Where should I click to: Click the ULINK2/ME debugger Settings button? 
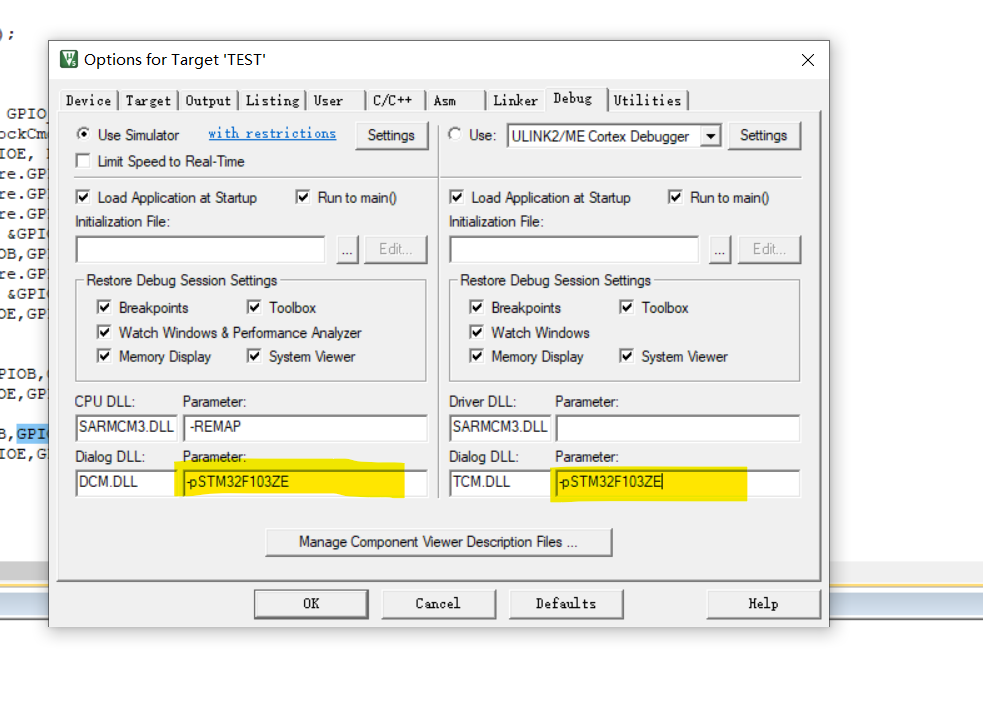pyautogui.click(x=764, y=135)
